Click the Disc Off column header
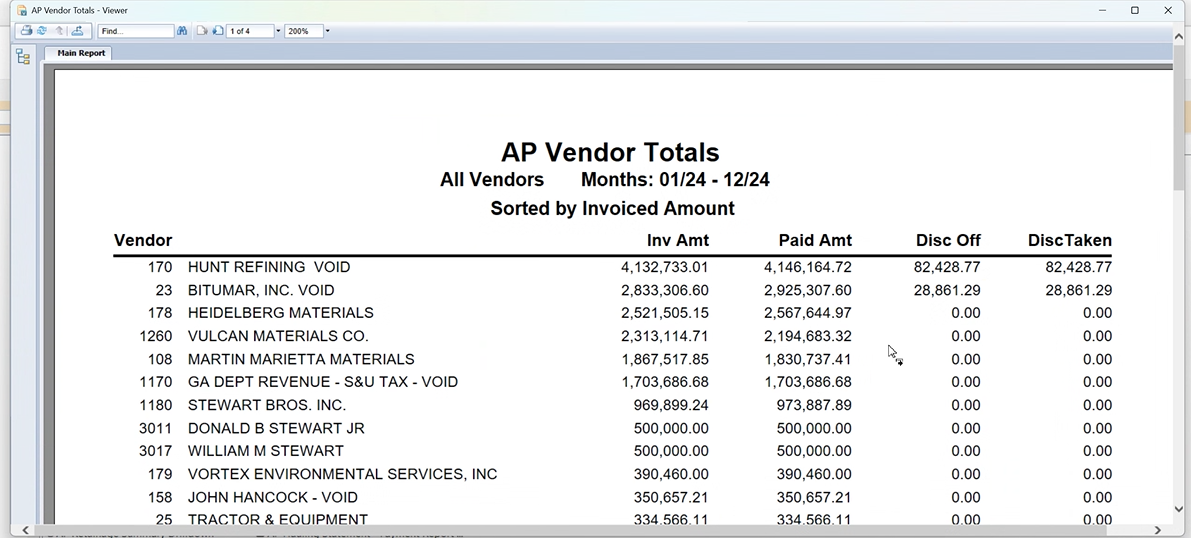1191x538 pixels. [x=948, y=241]
